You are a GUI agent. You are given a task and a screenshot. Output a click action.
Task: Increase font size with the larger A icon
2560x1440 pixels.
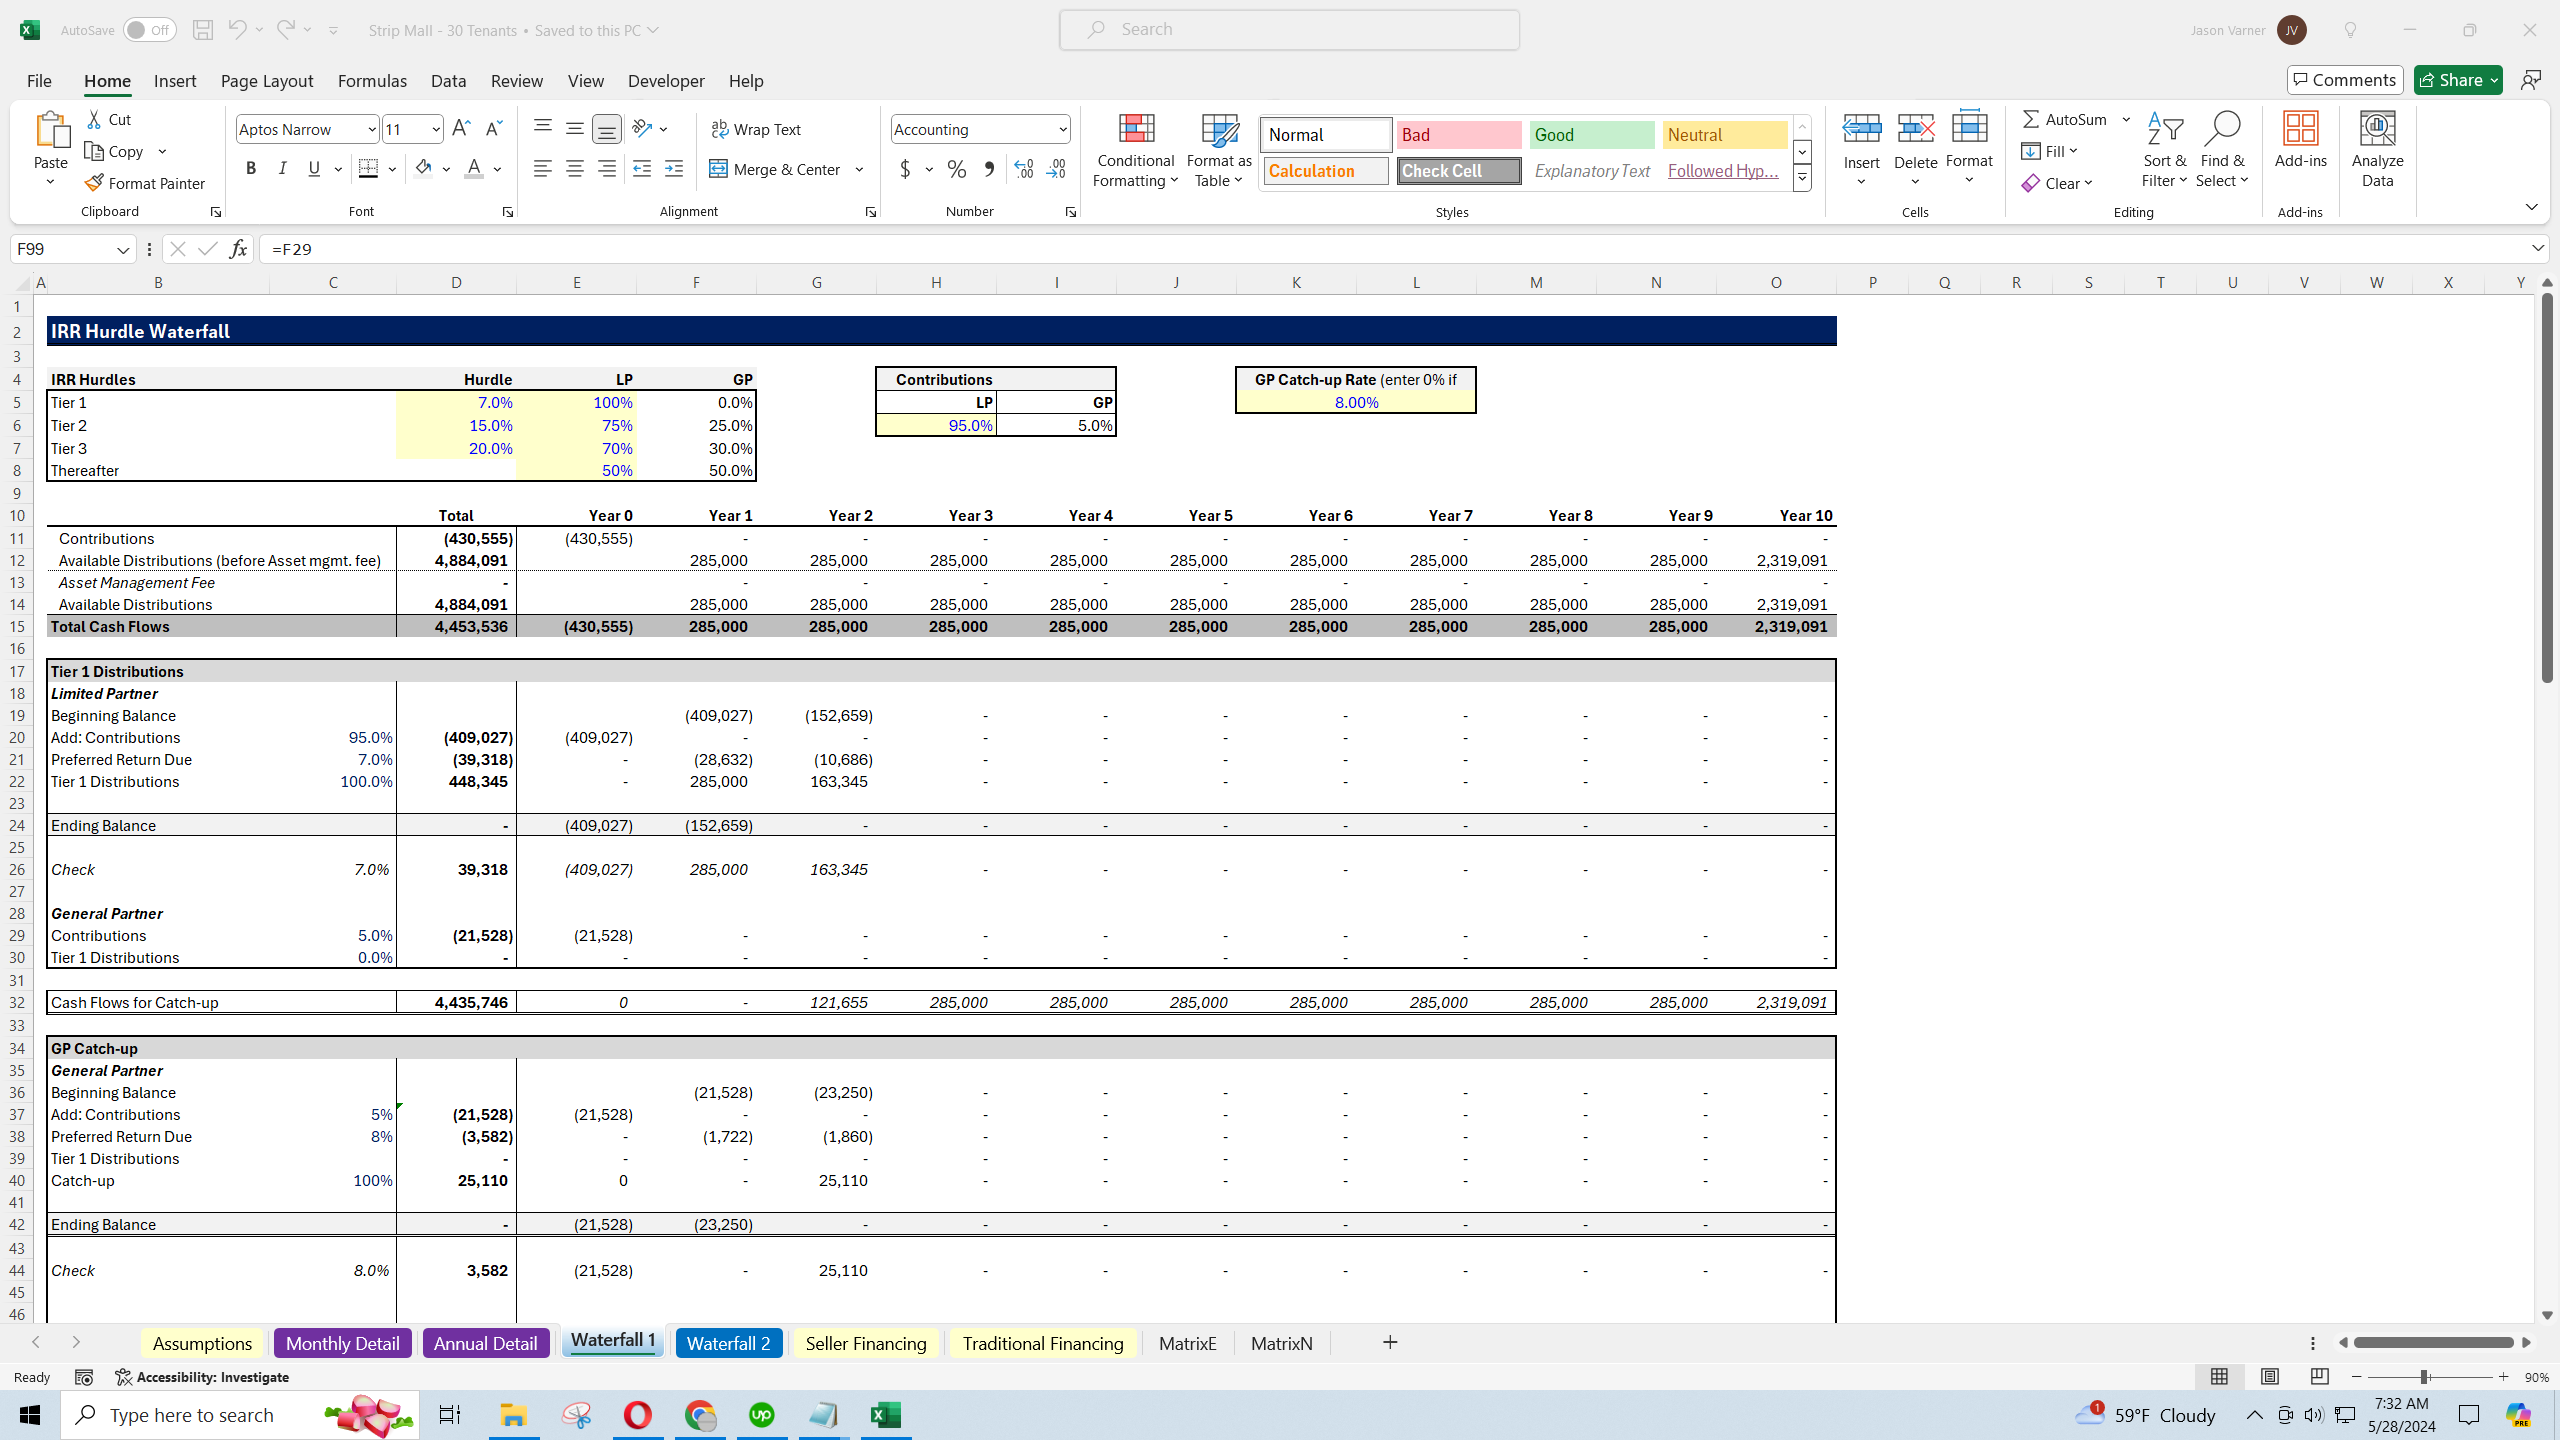point(461,129)
